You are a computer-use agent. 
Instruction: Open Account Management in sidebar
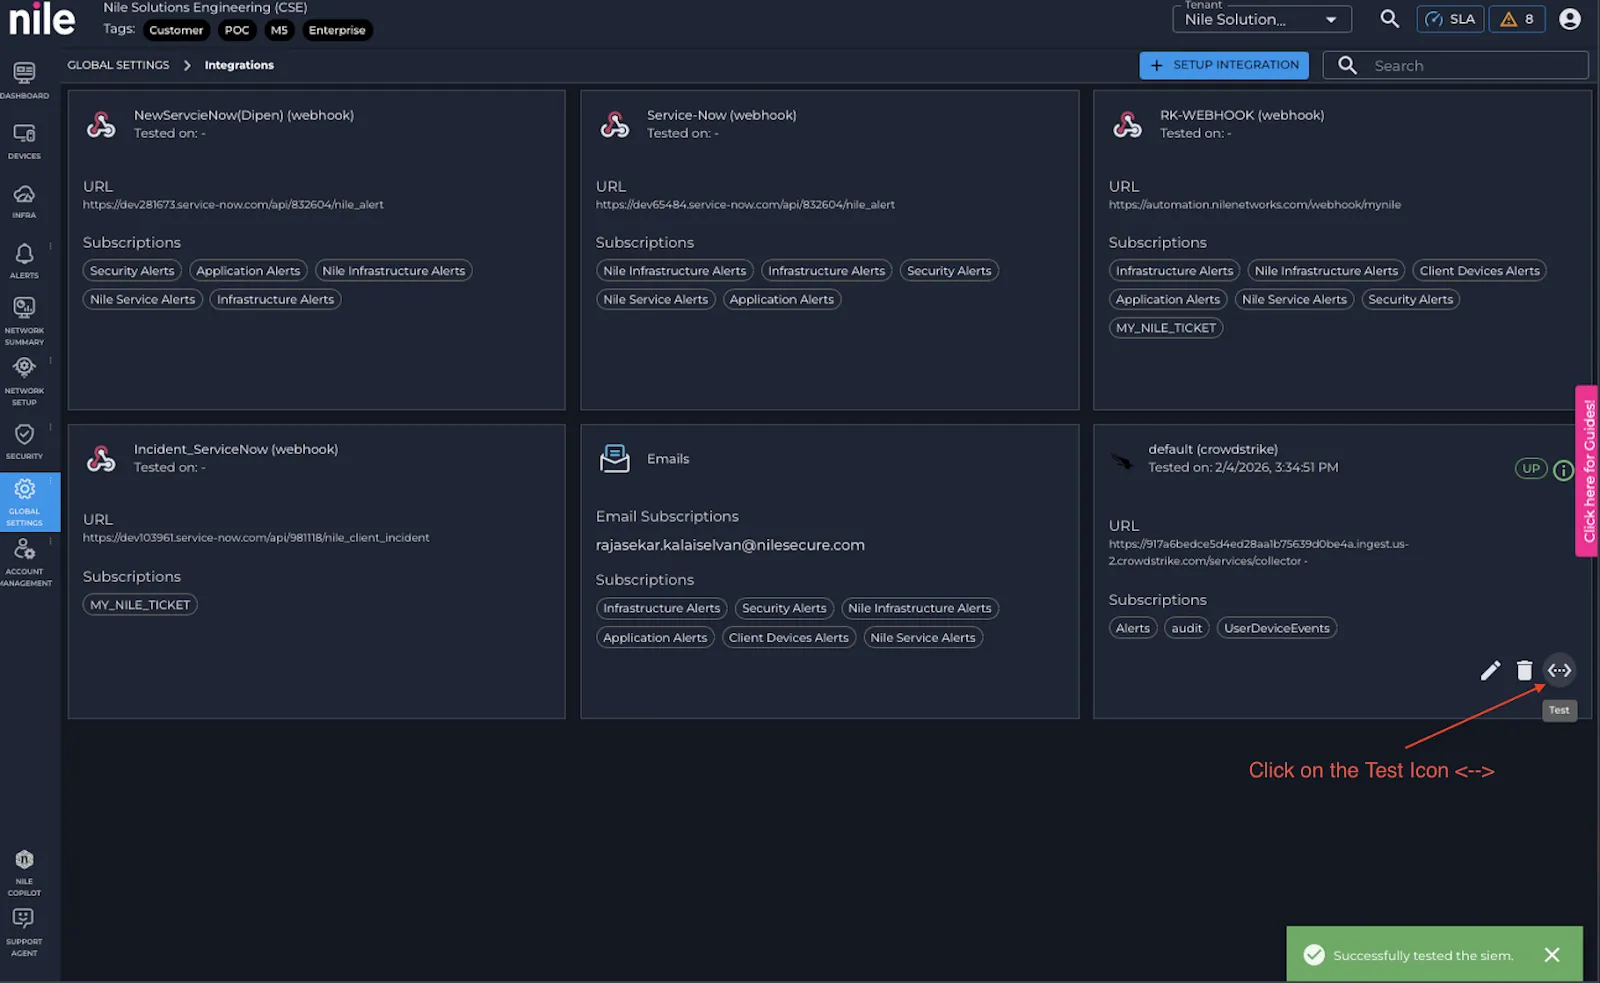click(24, 562)
